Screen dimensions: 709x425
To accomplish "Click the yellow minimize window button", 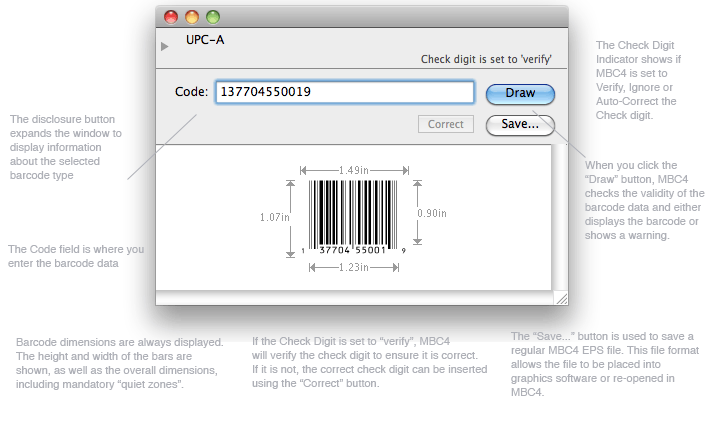I will 192,17.
